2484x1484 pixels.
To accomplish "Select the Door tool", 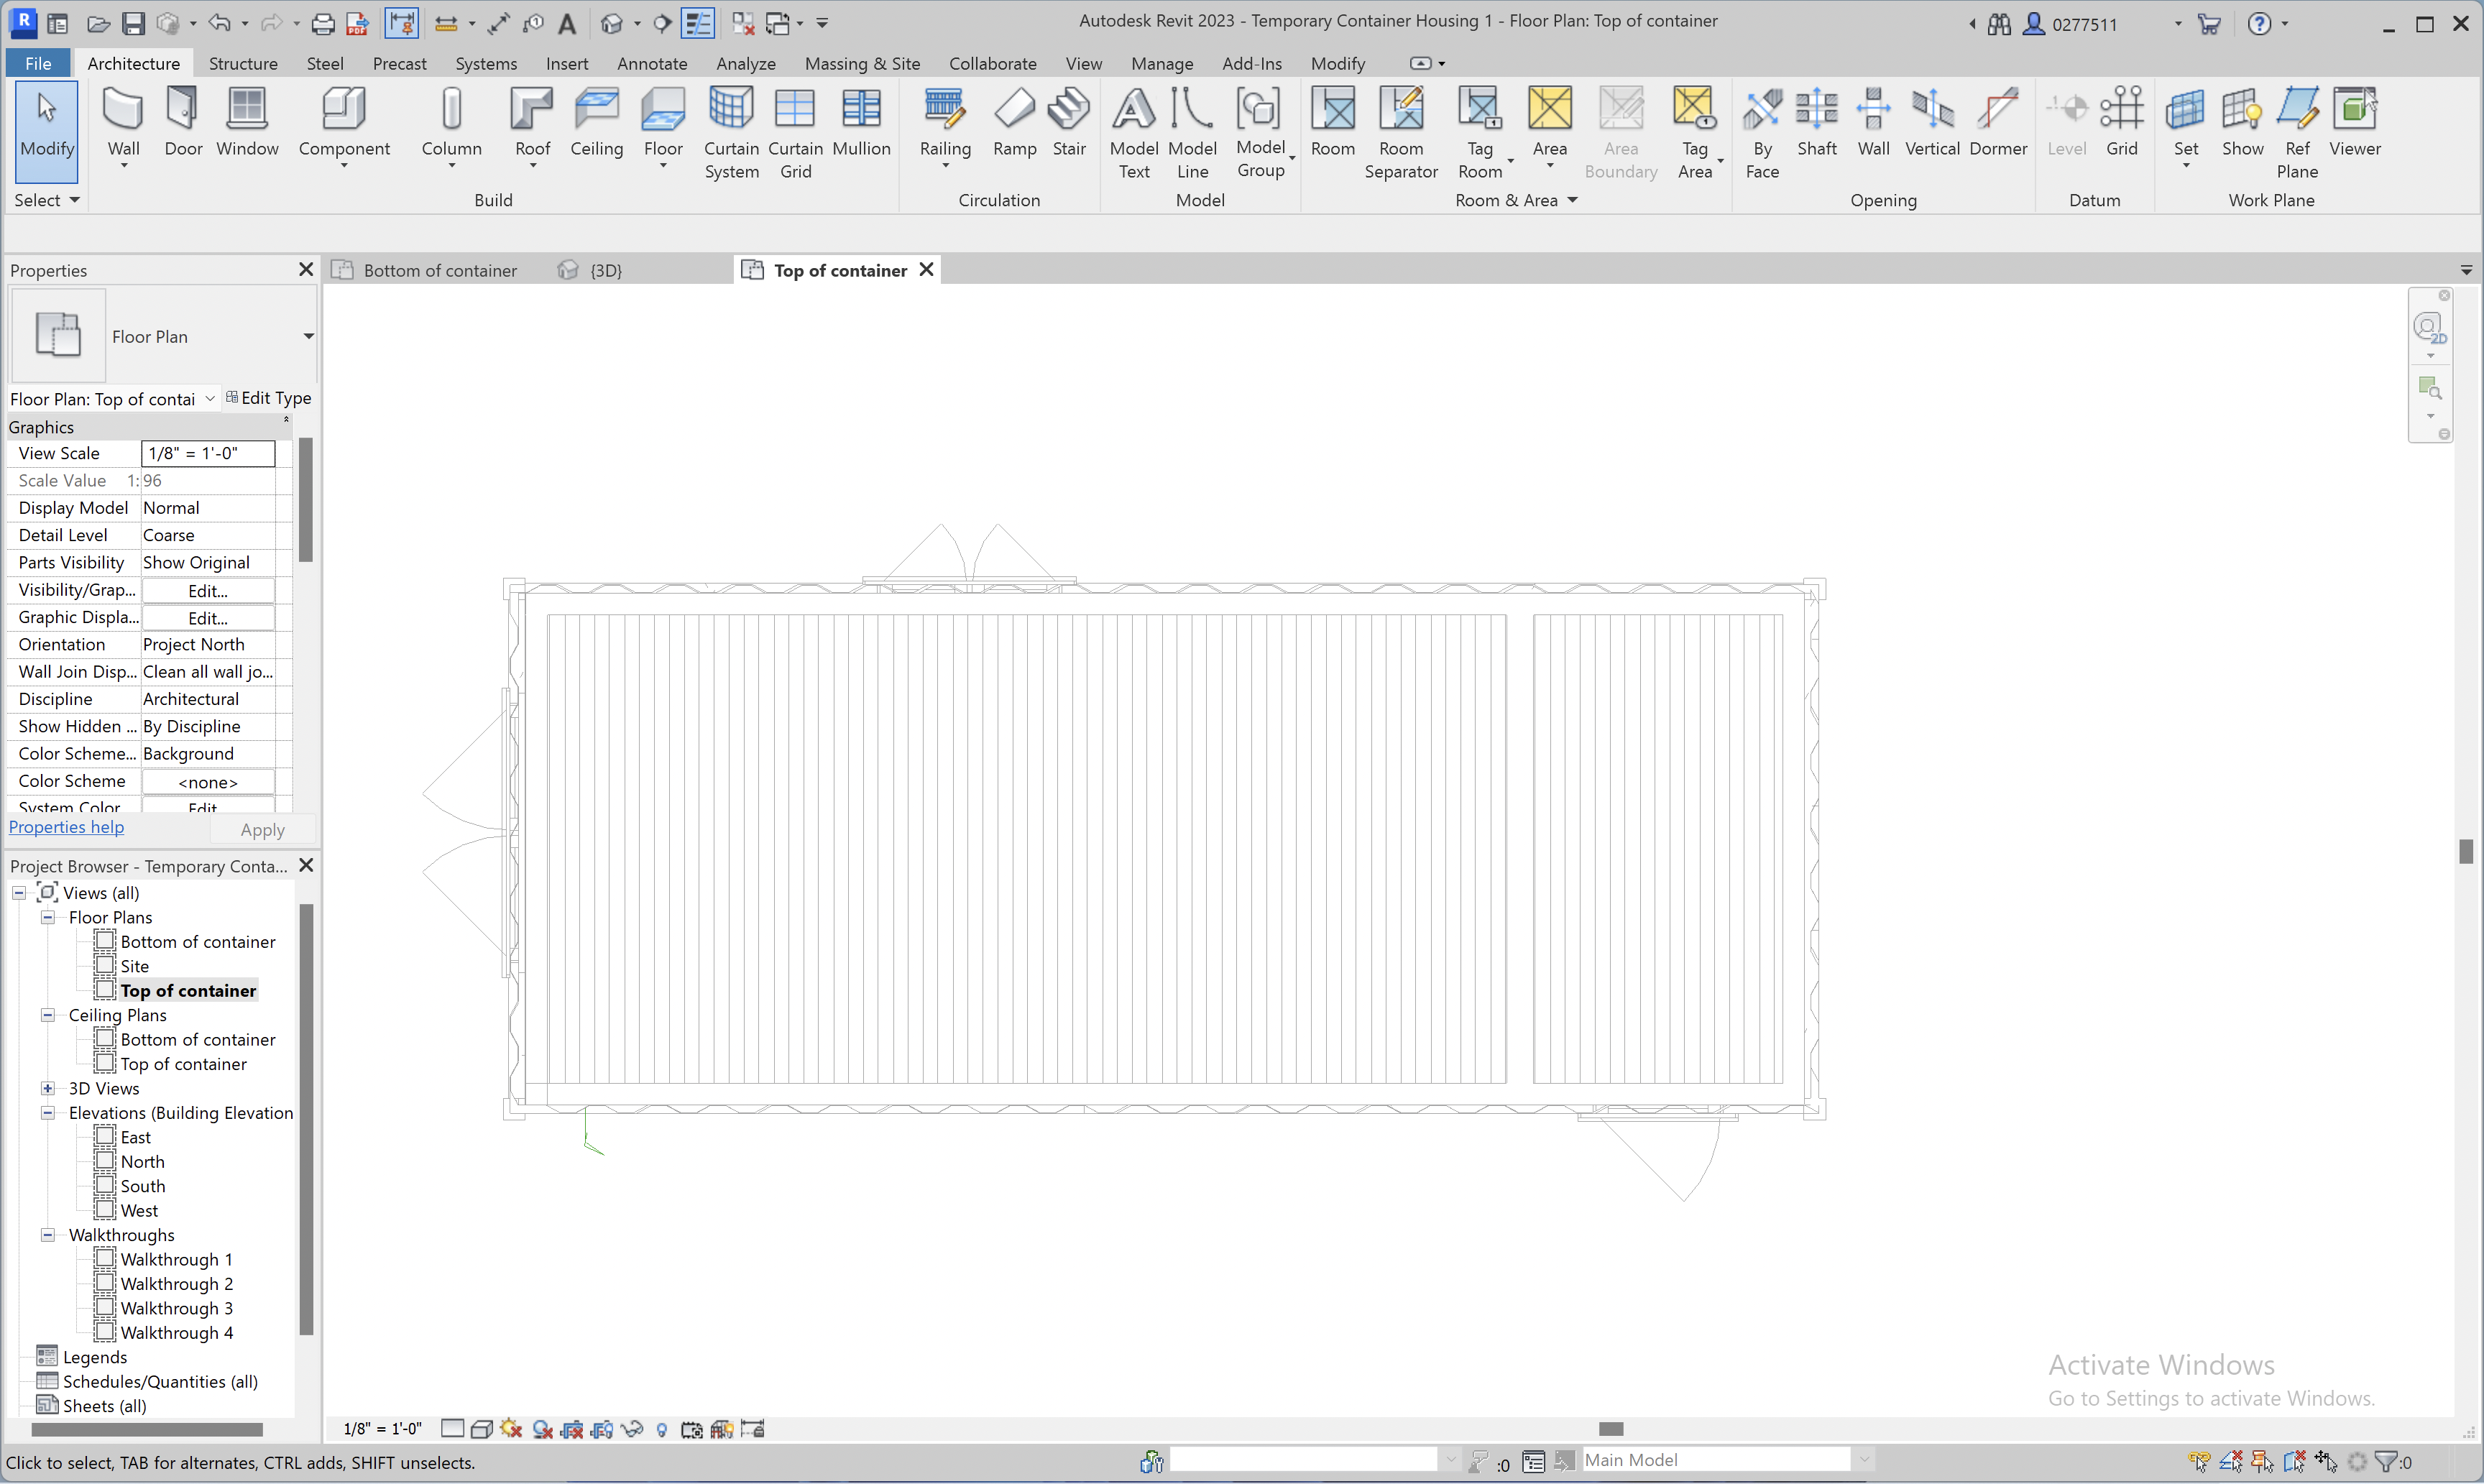I will tap(182, 122).
